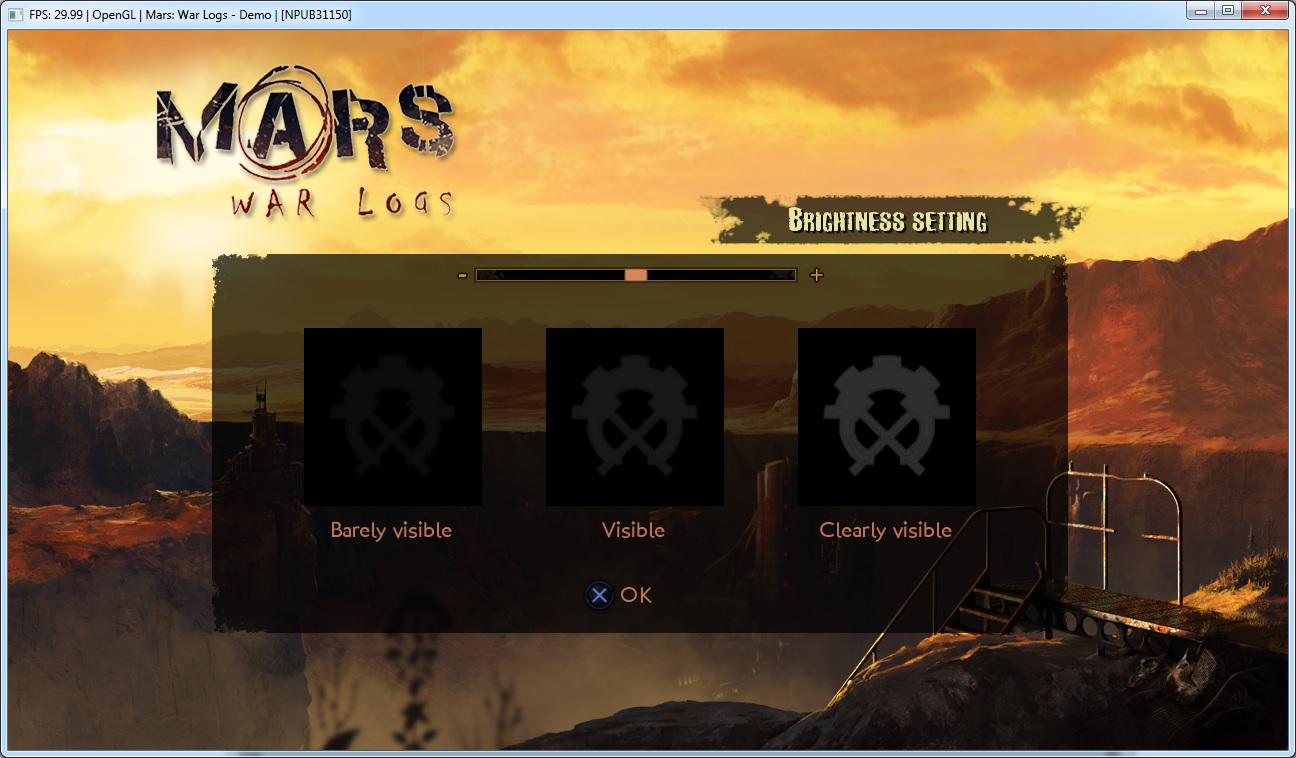Open the window system menu icon

pos(15,14)
